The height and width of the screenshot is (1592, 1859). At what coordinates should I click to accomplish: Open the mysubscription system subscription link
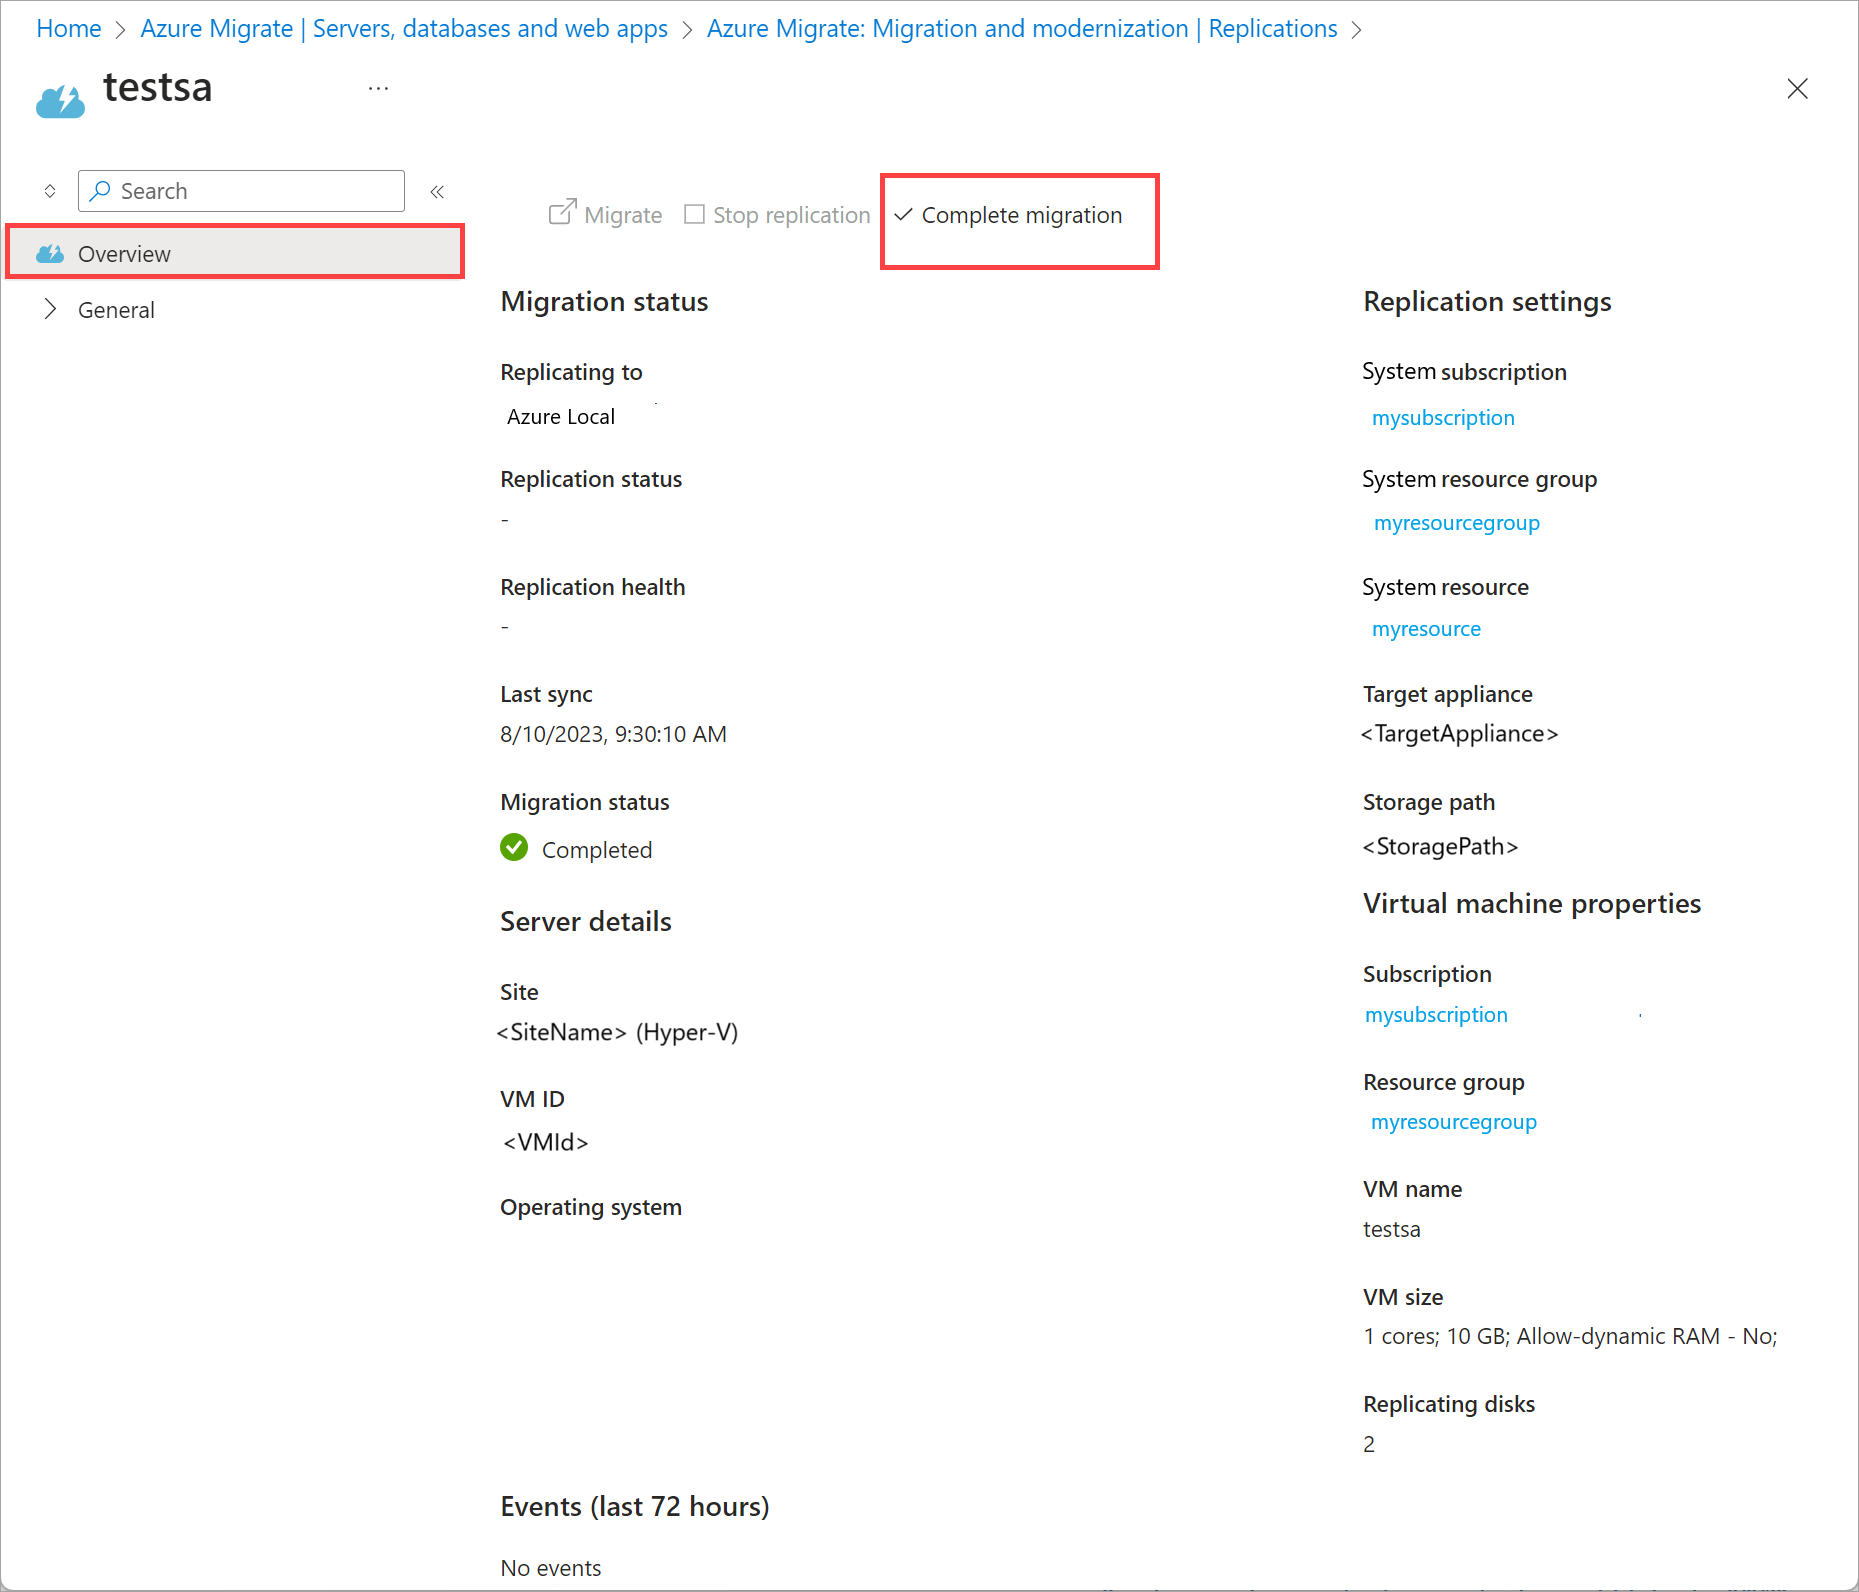pyautogui.click(x=1442, y=417)
